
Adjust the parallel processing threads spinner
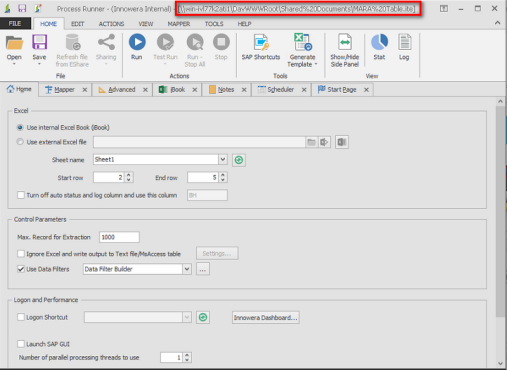[187, 358]
